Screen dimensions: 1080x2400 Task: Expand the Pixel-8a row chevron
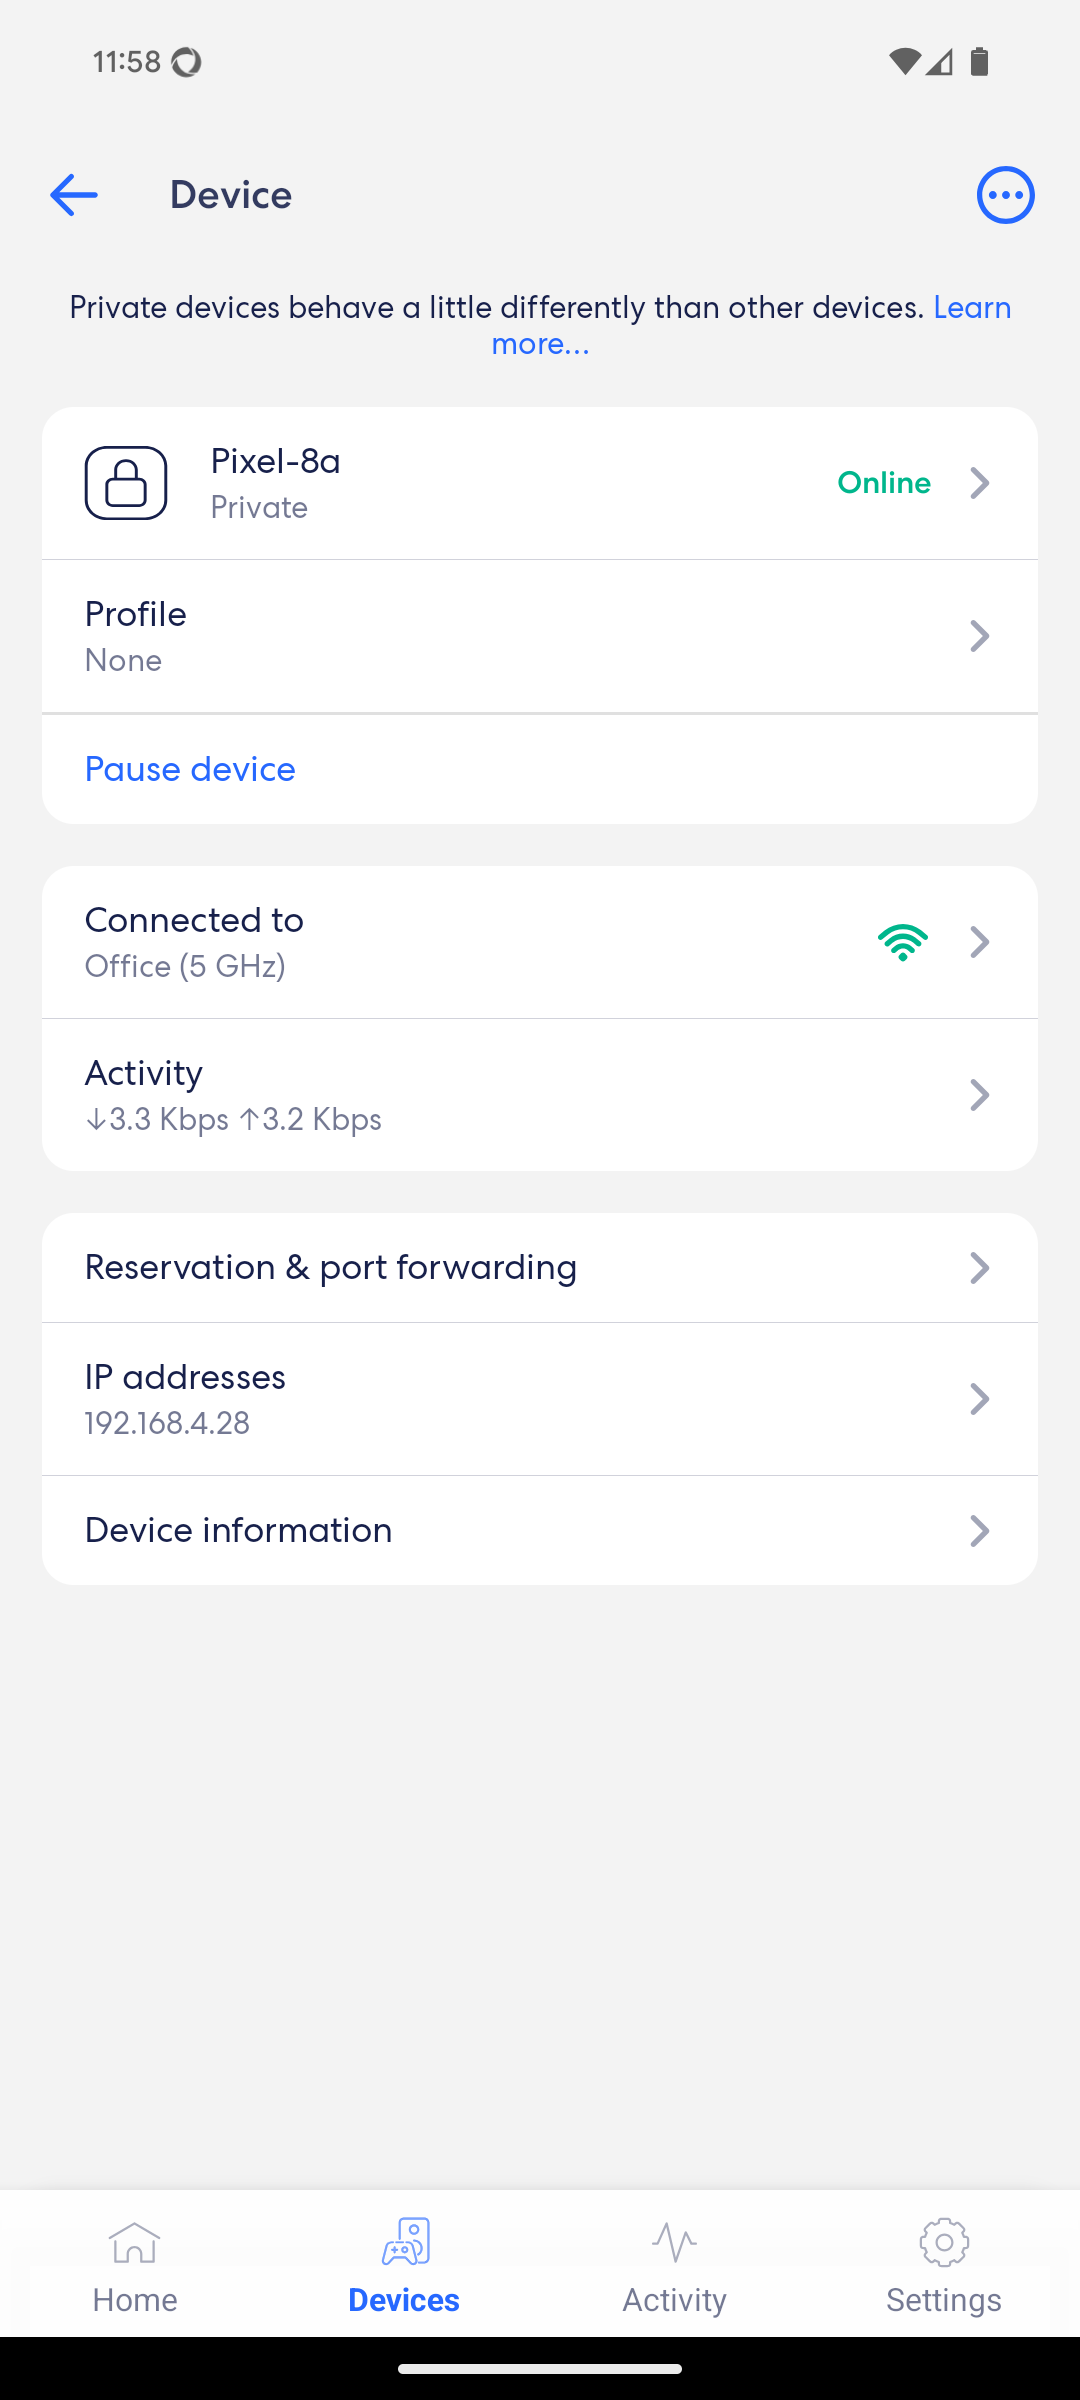pos(980,483)
